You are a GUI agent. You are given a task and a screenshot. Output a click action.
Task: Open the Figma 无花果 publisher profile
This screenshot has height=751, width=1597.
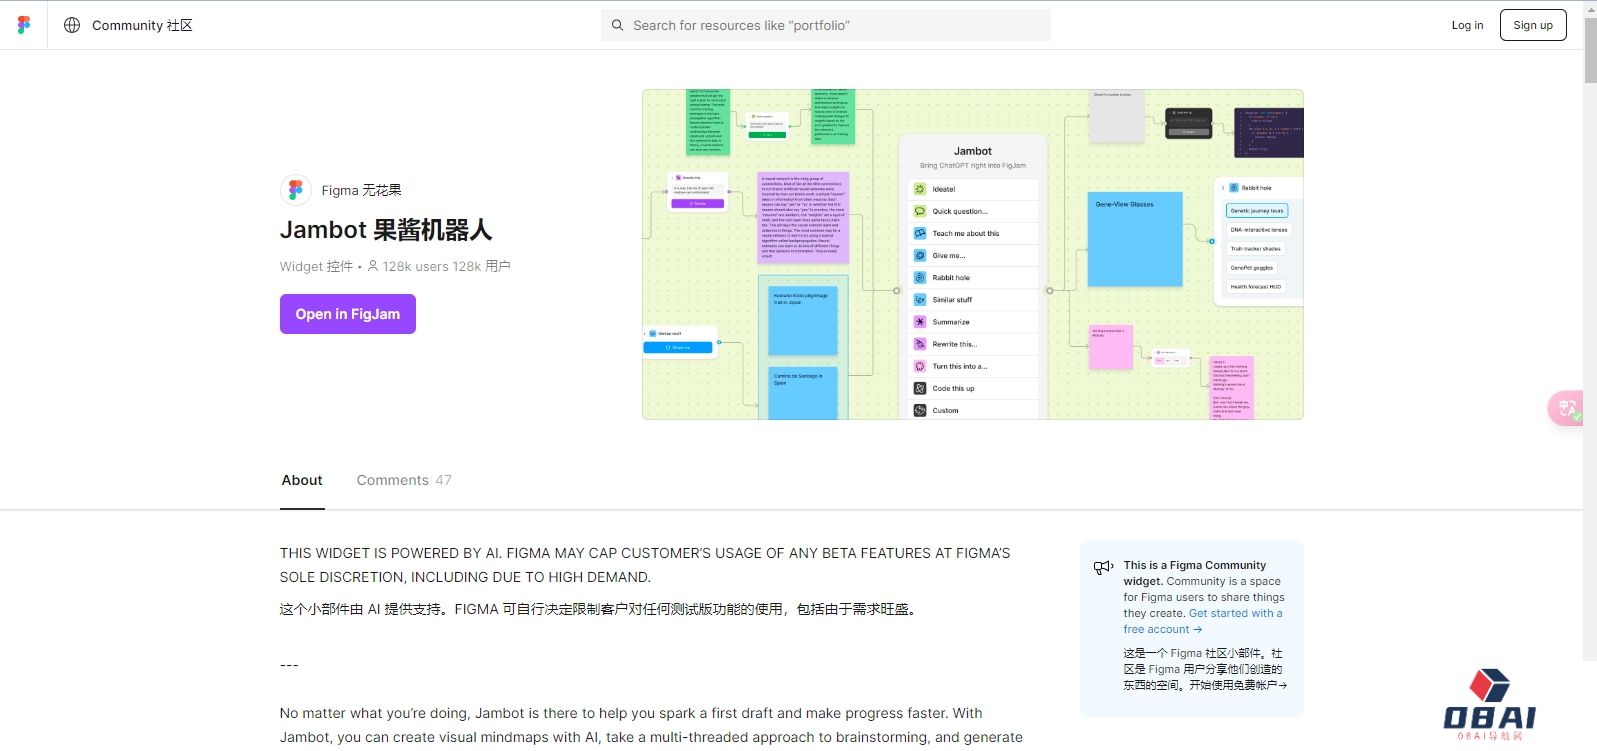361,190
